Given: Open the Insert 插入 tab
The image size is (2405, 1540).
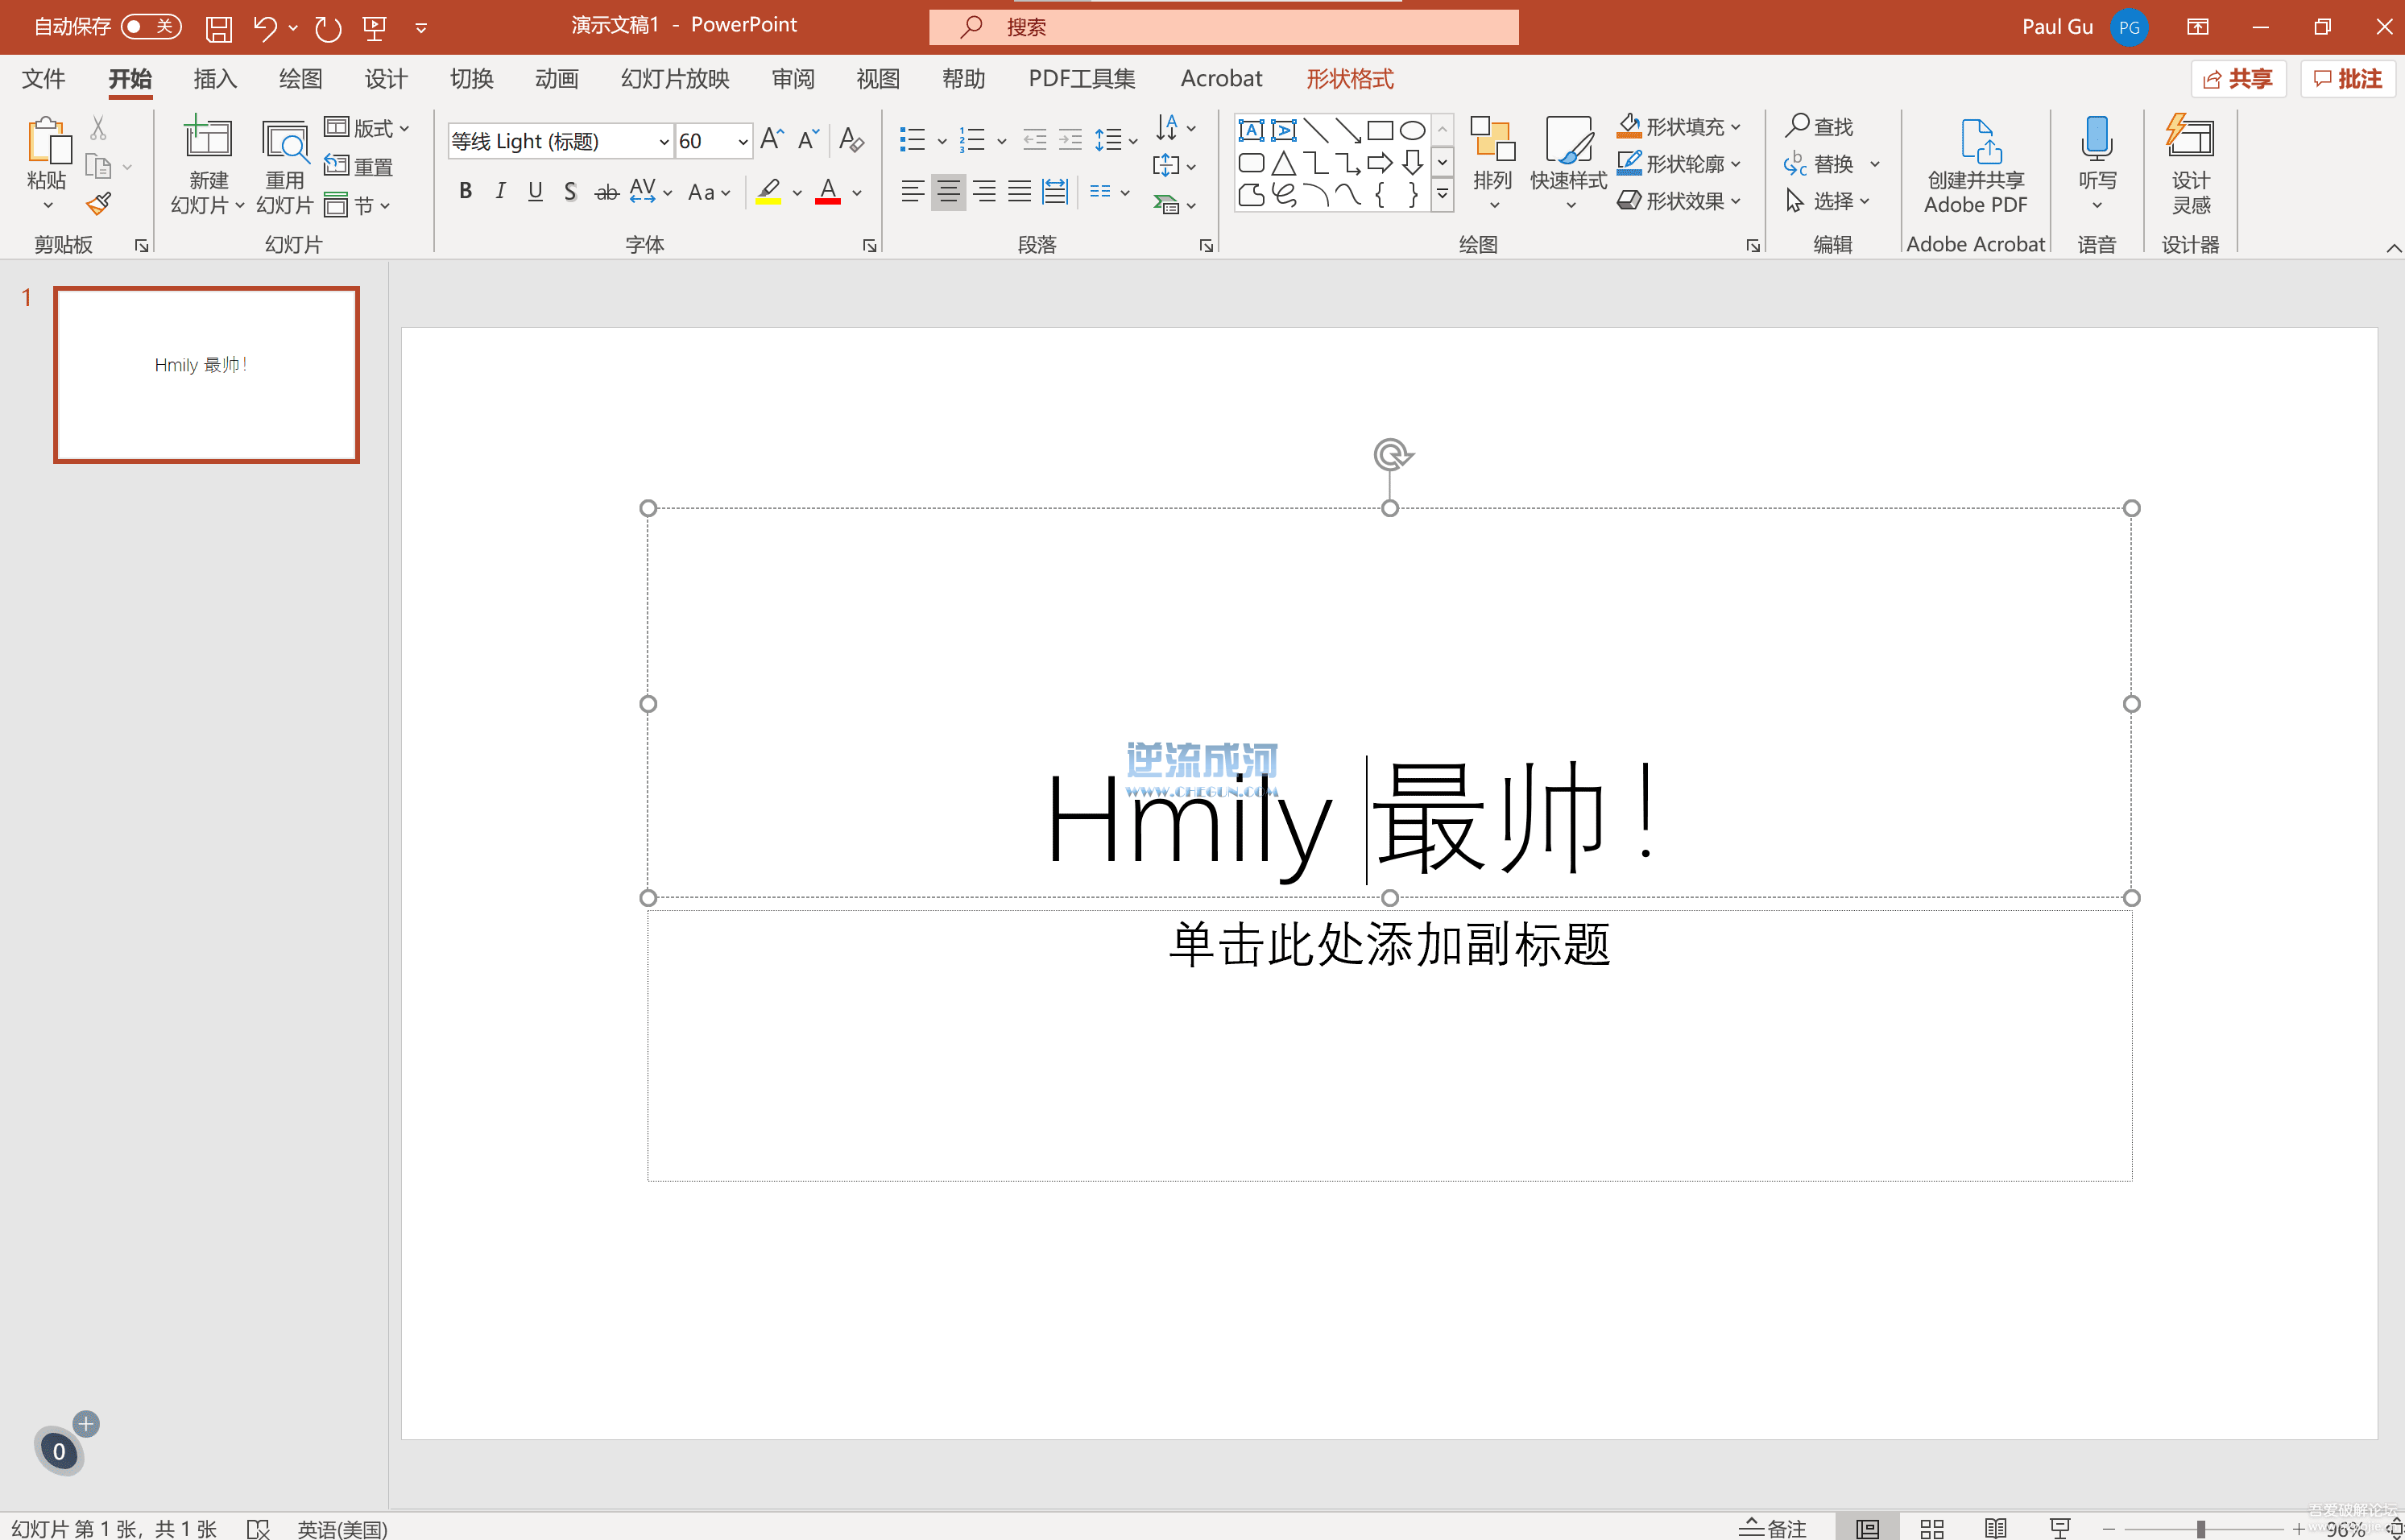Looking at the screenshot, I should (215, 78).
